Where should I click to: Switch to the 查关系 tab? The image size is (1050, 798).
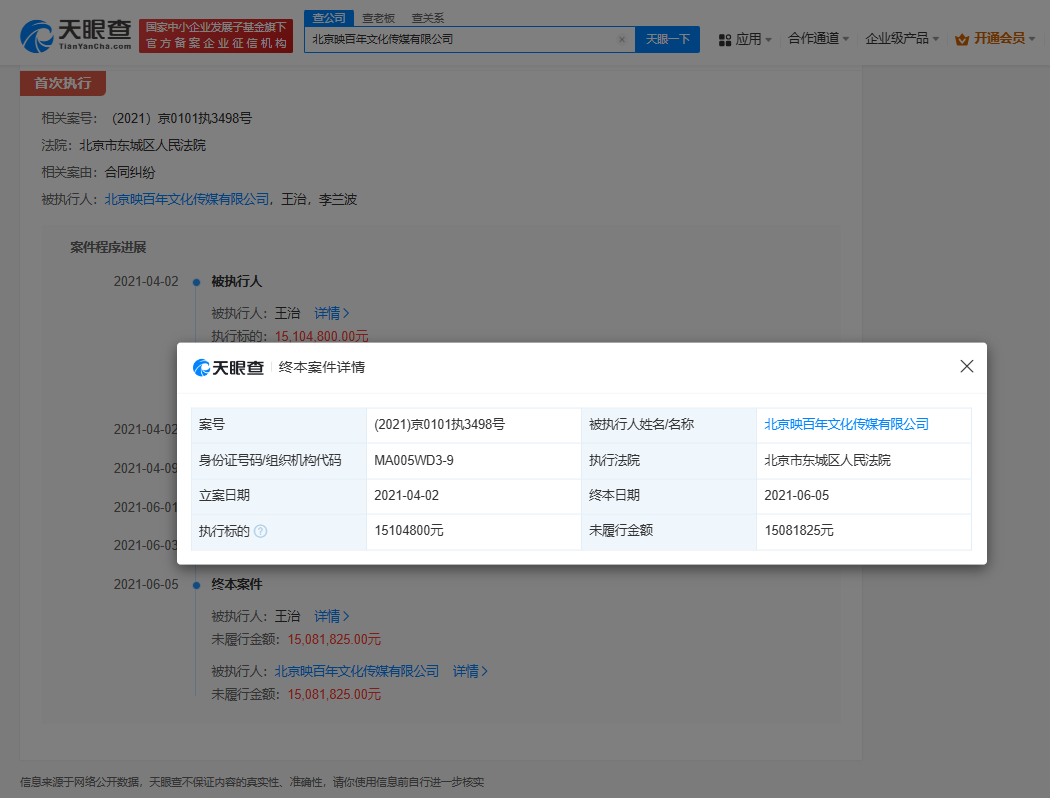tap(429, 17)
